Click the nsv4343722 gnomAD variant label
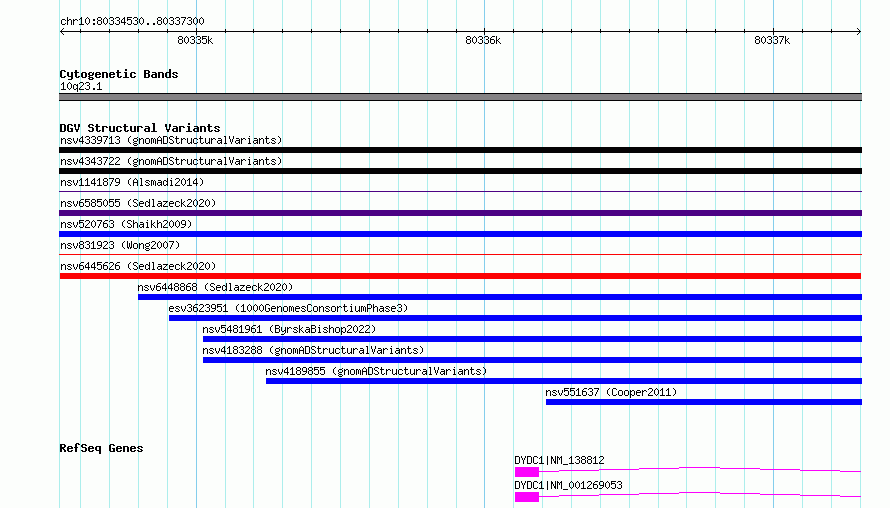Image resolution: width=890 pixels, height=508 pixels. (171, 161)
